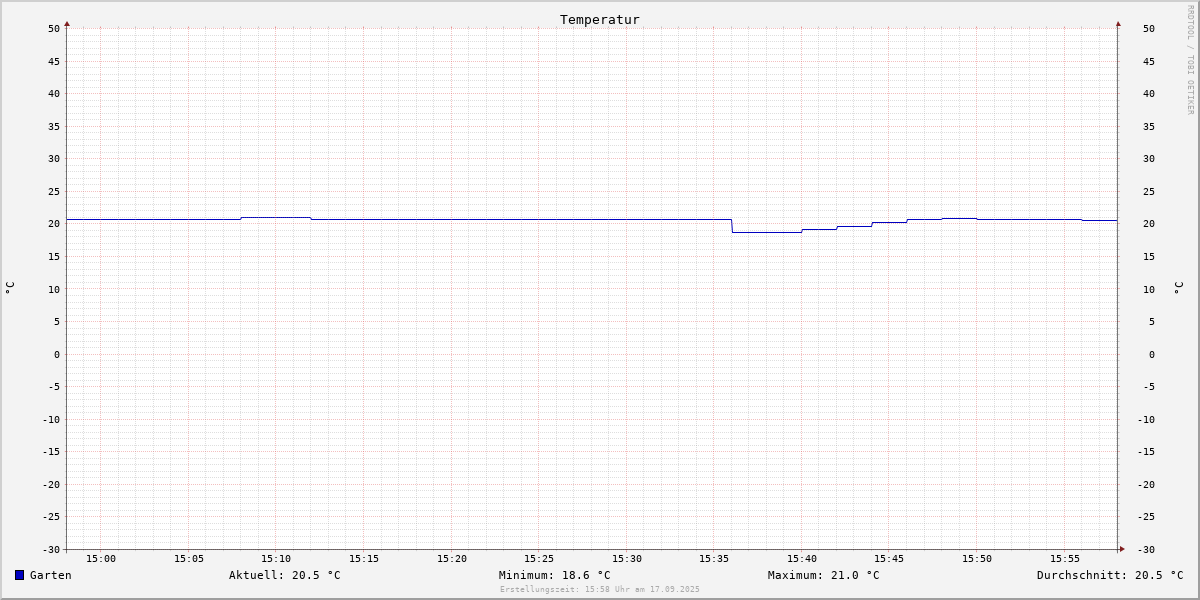Click the 15:00 time axis label

tap(101, 558)
